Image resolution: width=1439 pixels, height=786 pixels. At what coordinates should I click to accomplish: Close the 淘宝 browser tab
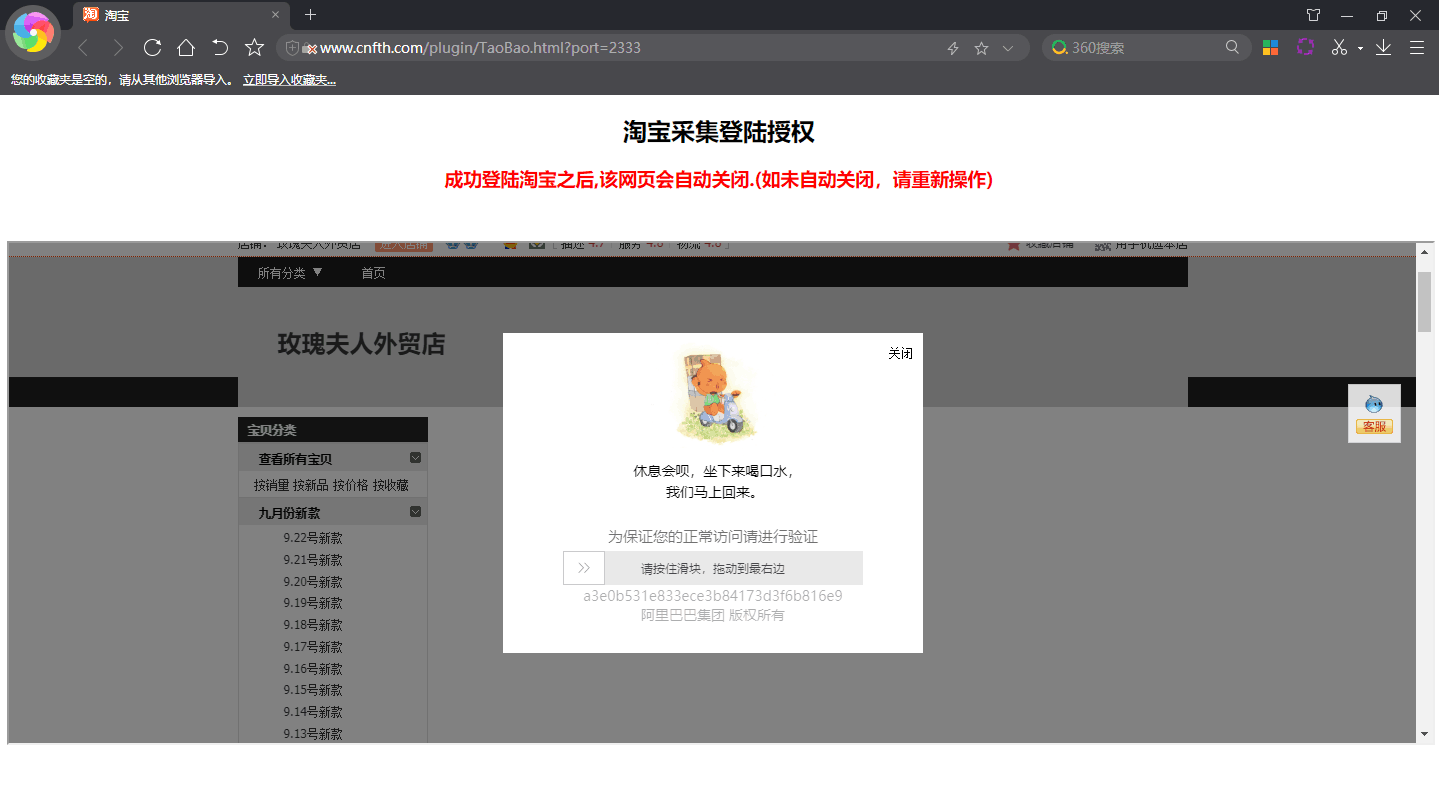coord(276,15)
